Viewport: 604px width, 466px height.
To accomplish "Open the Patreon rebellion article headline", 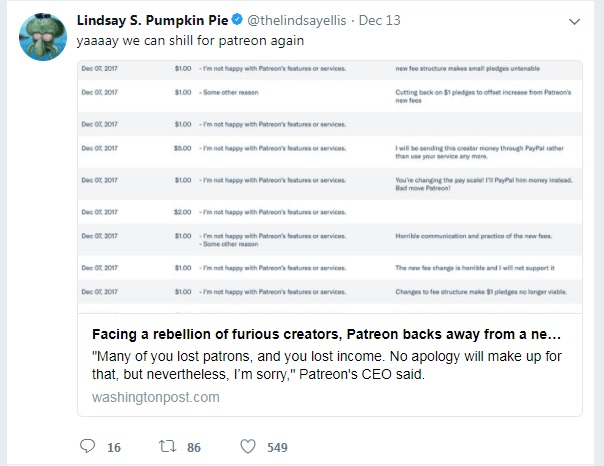I will [x=326, y=334].
